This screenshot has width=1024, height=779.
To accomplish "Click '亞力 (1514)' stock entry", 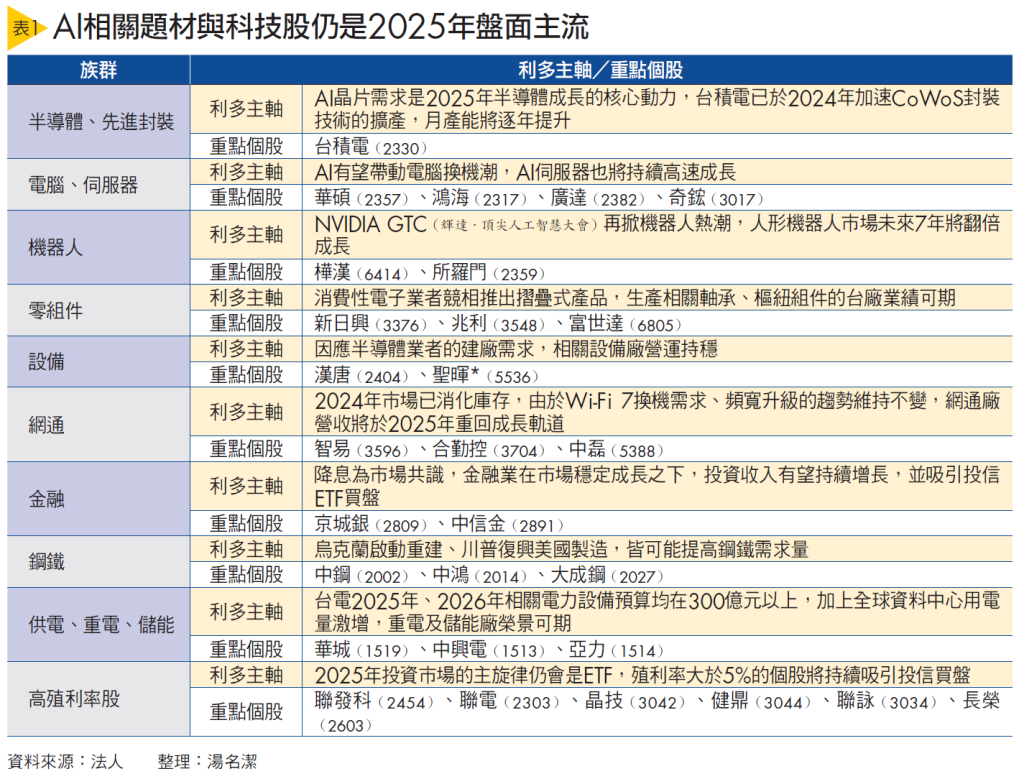I will [x=616, y=650].
